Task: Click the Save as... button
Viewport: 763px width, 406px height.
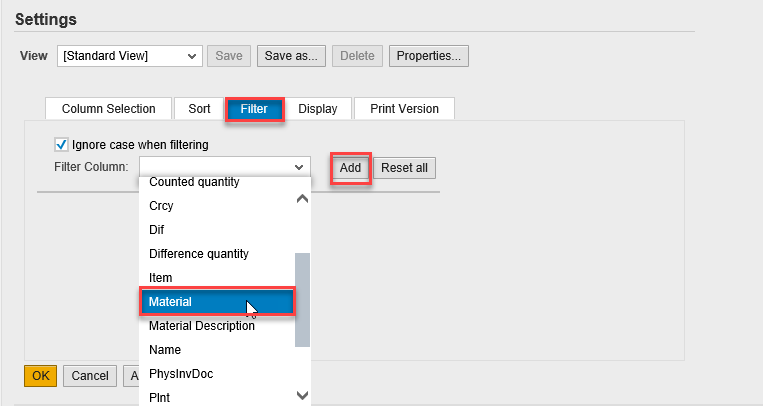Action: [291, 56]
